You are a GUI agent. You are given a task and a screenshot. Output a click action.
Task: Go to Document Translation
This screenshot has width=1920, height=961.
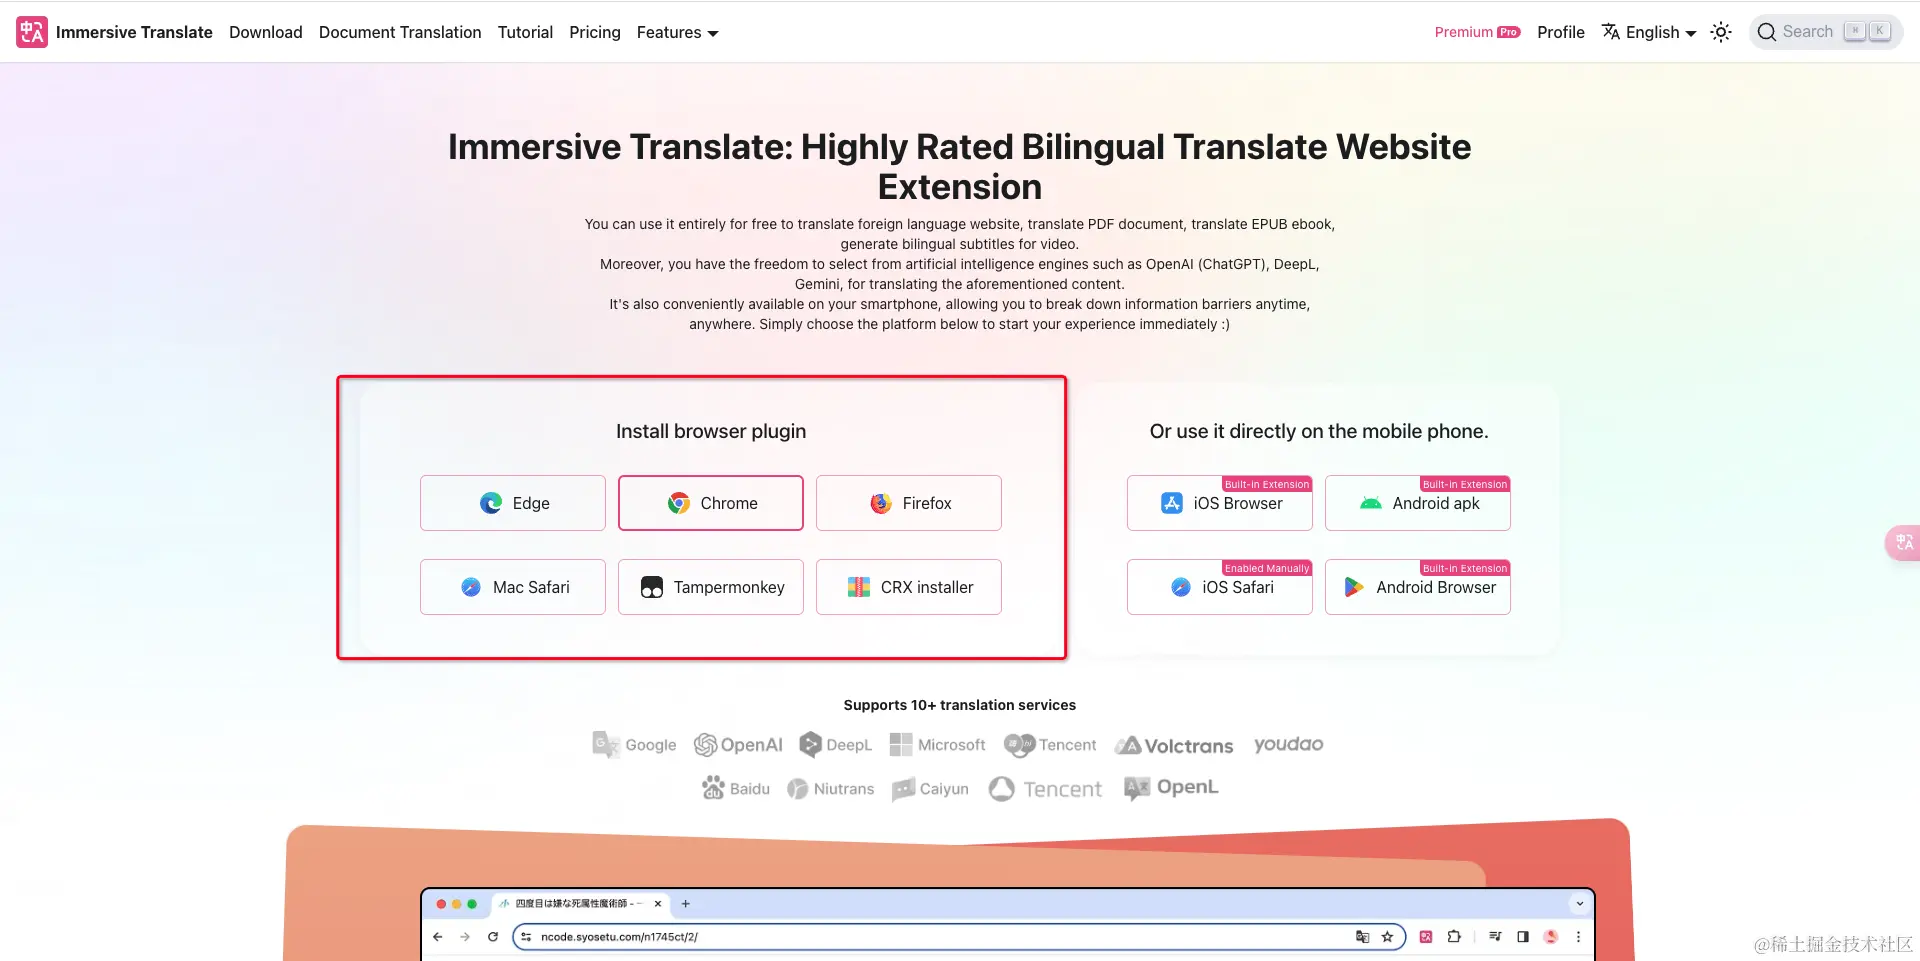tap(400, 32)
